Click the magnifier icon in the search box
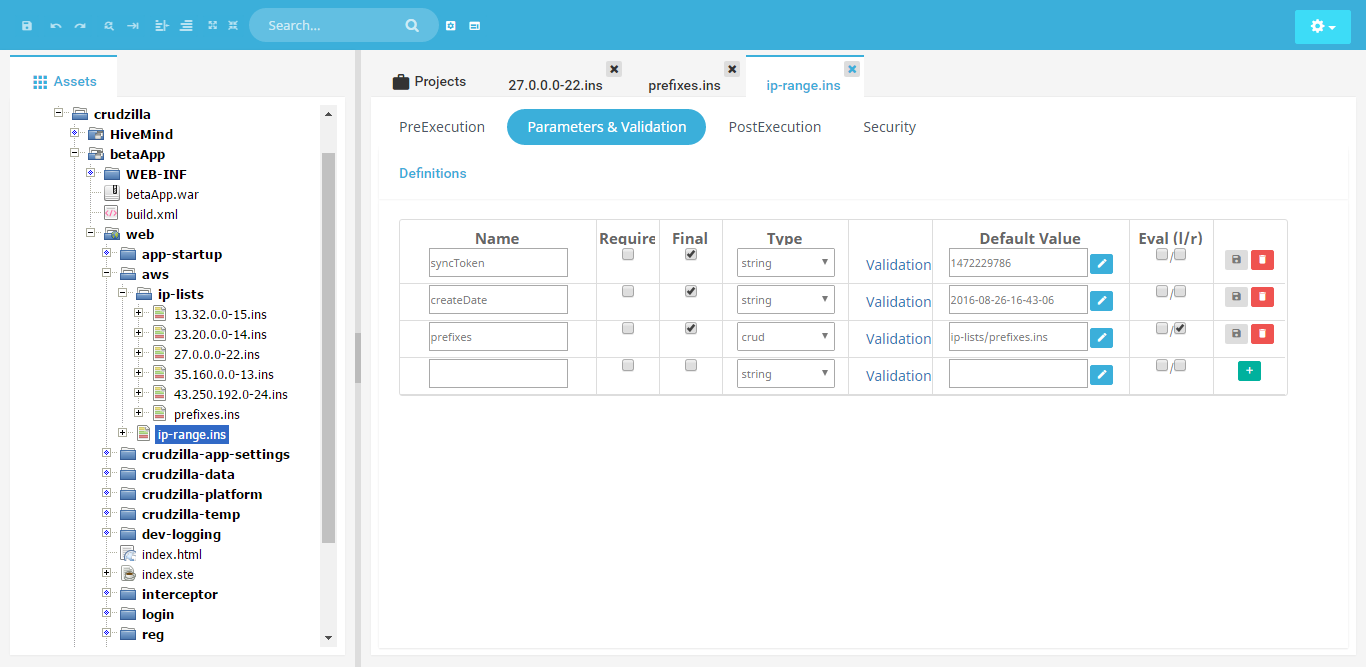 point(412,25)
